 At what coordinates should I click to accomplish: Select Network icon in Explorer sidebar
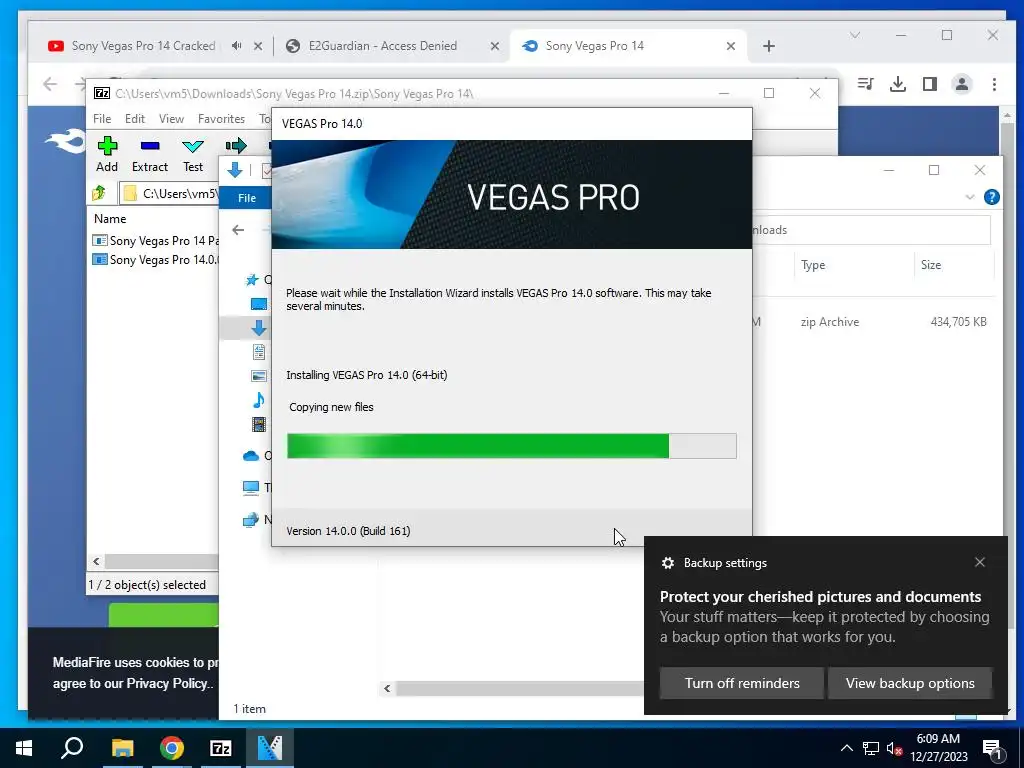[x=251, y=520]
